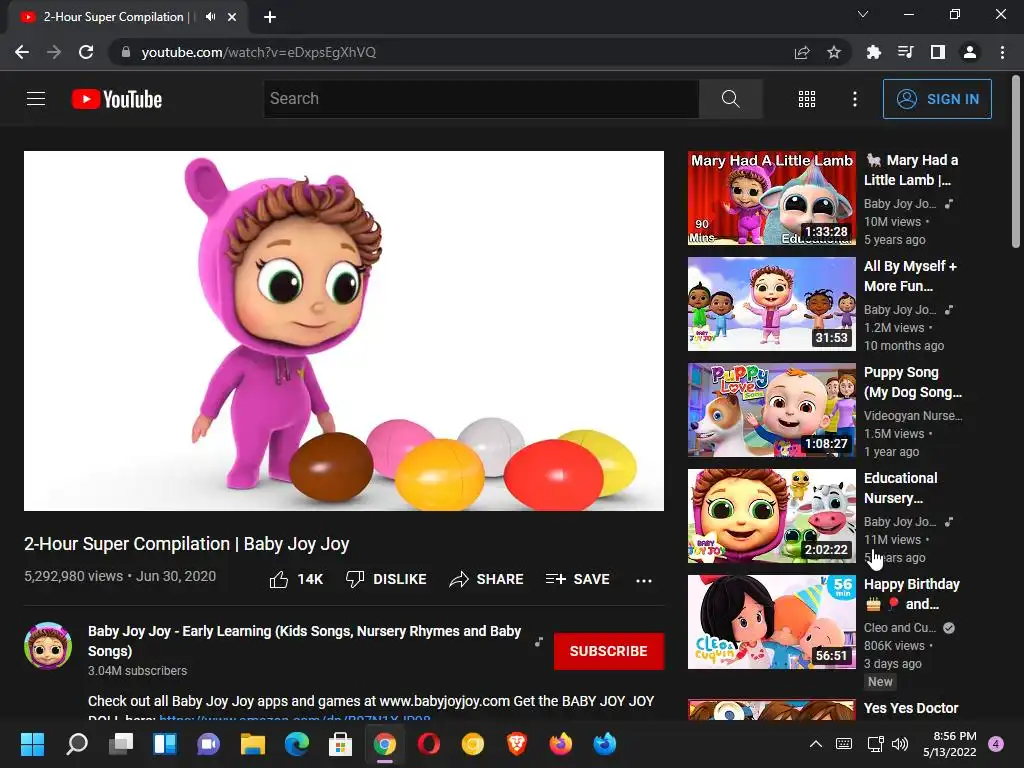
Task: Open Educational Nursery video thumbnail
Action: pyautogui.click(x=771, y=515)
